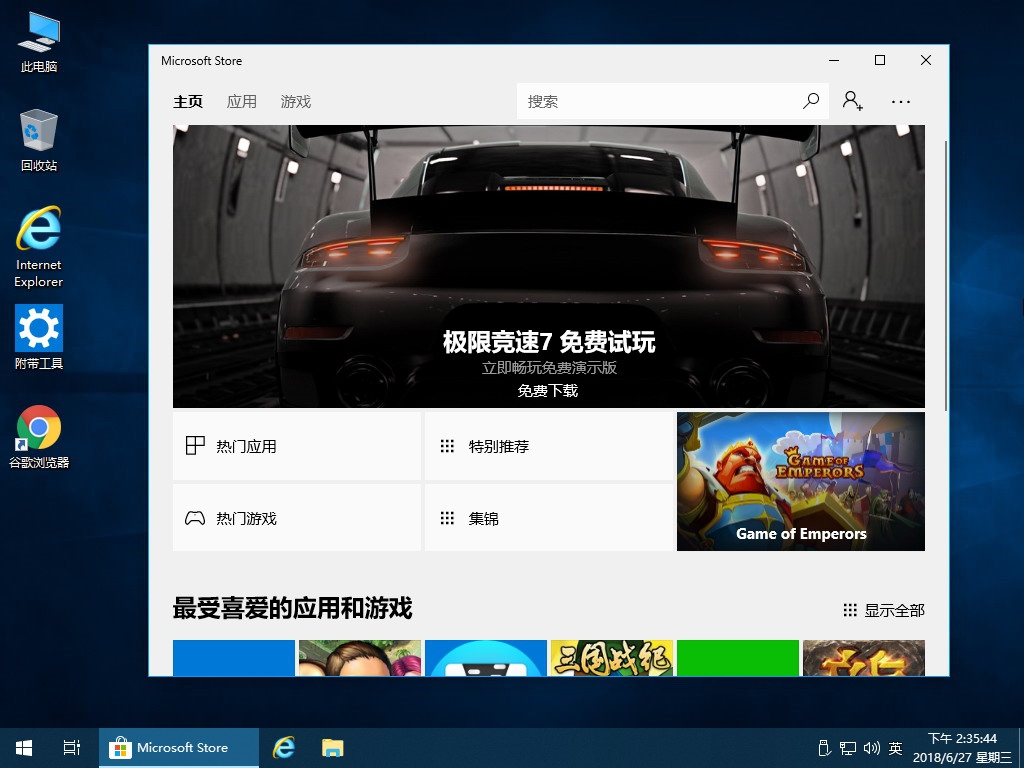Screen dimensions: 1024x768
Task: Open 附带工具 gear desktop icon
Action: point(39,338)
